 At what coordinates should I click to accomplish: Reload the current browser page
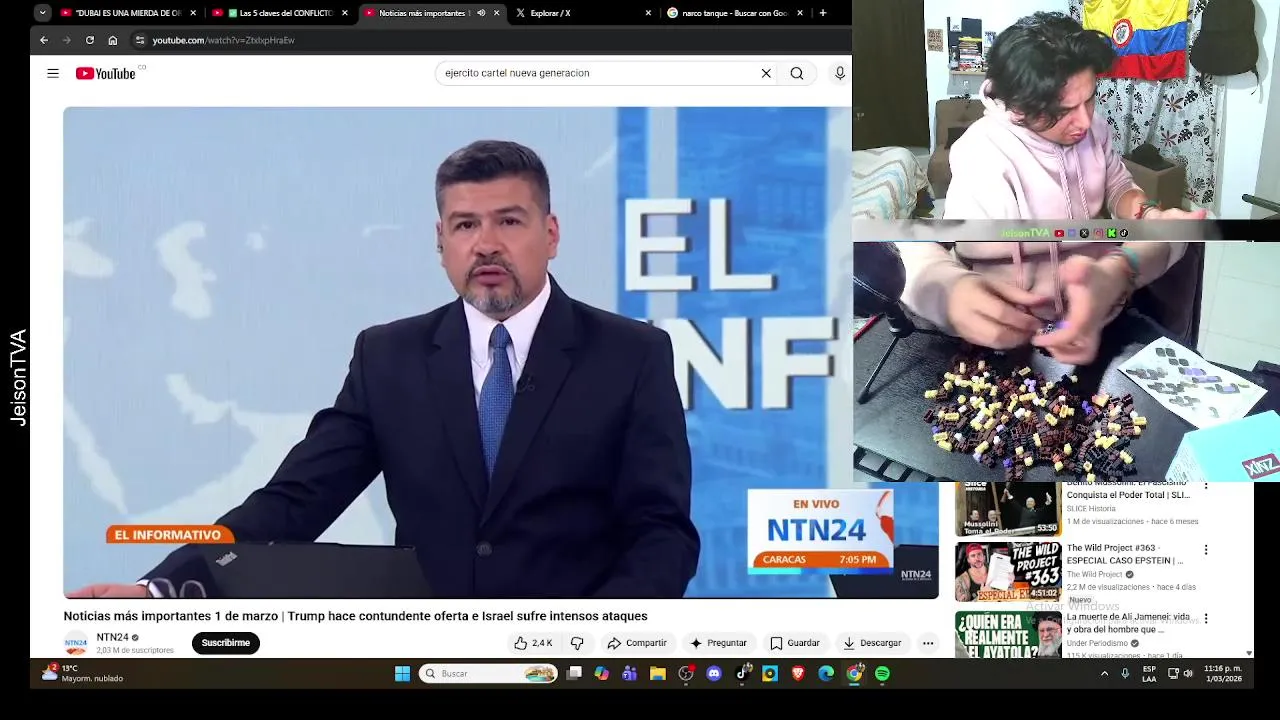point(90,40)
